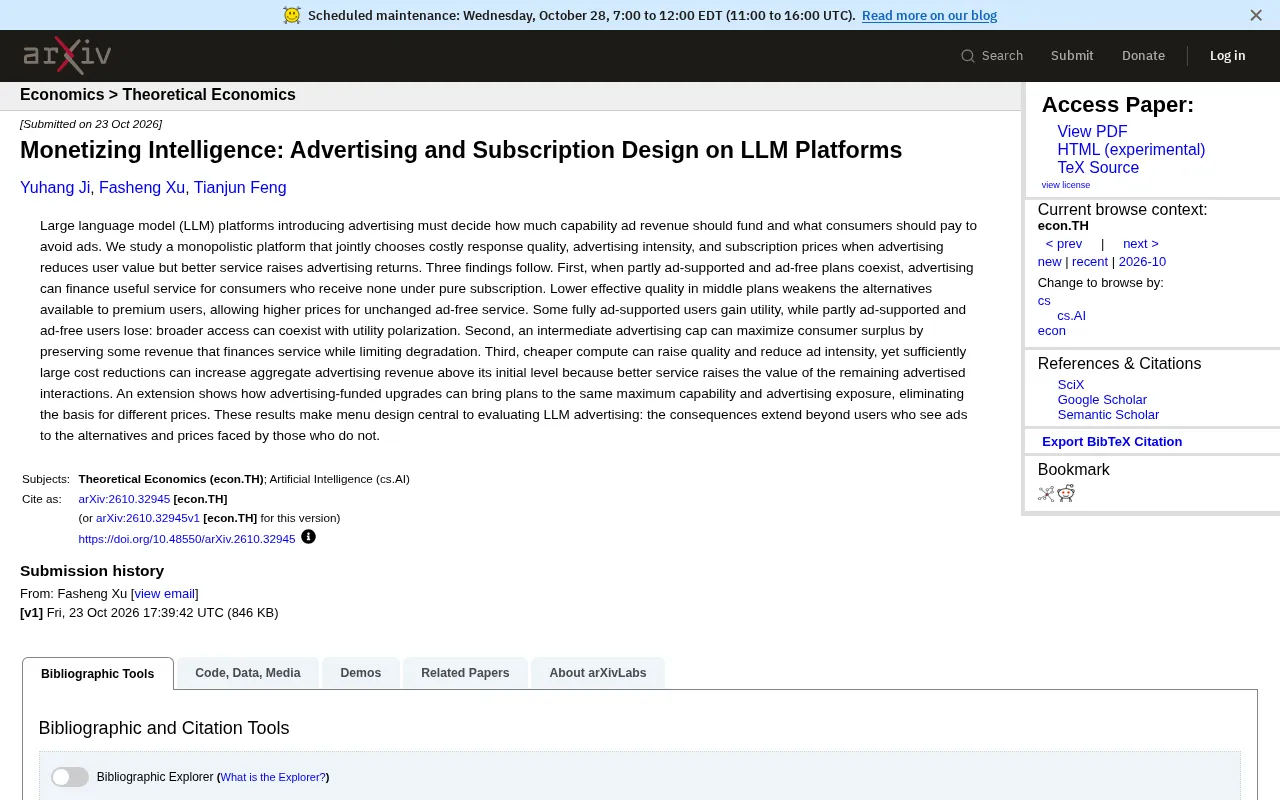Click Export BibTeX Citation

pos(1112,442)
